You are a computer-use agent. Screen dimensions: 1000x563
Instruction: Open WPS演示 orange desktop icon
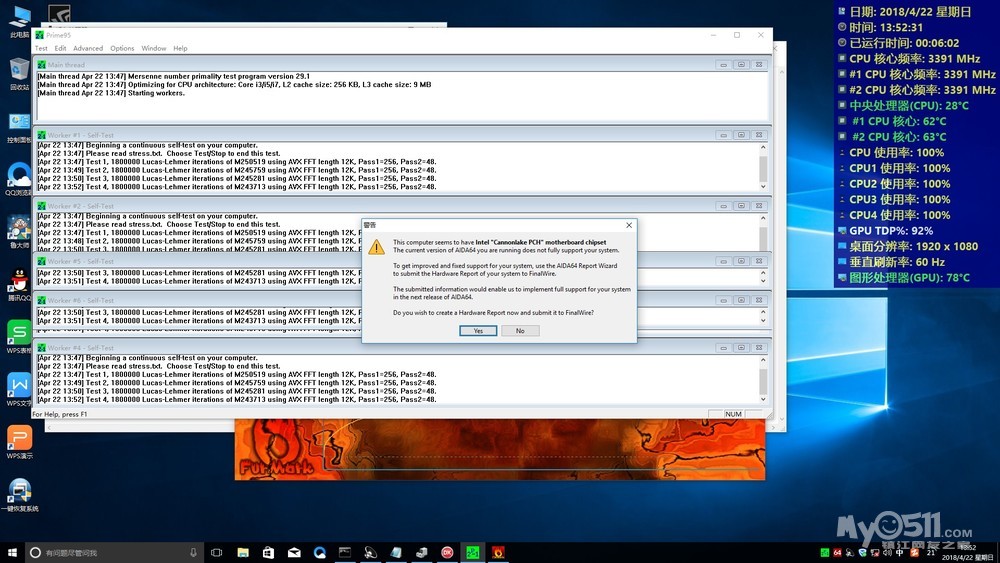pos(19,442)
